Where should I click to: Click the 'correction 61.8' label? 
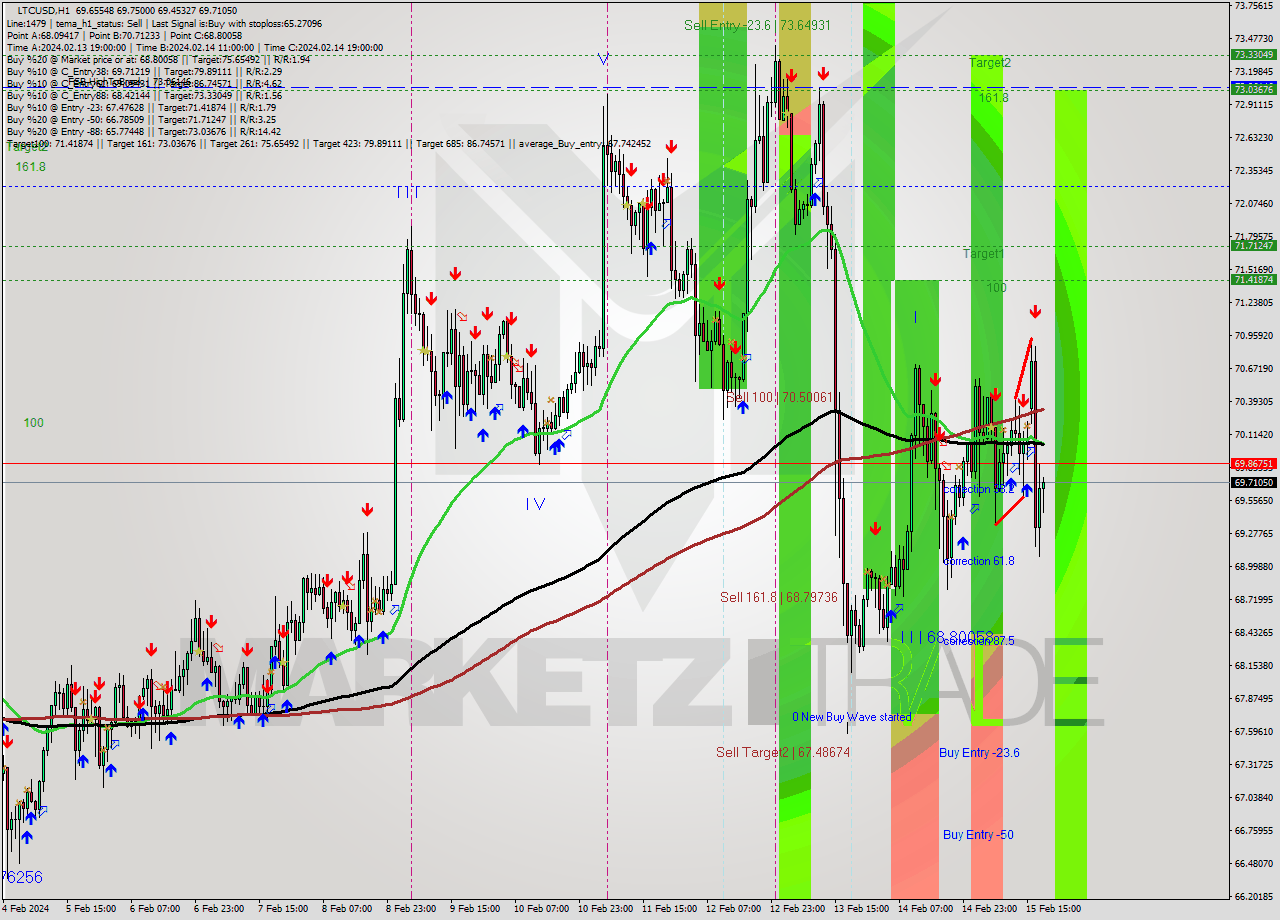click(x=978, y=561)
